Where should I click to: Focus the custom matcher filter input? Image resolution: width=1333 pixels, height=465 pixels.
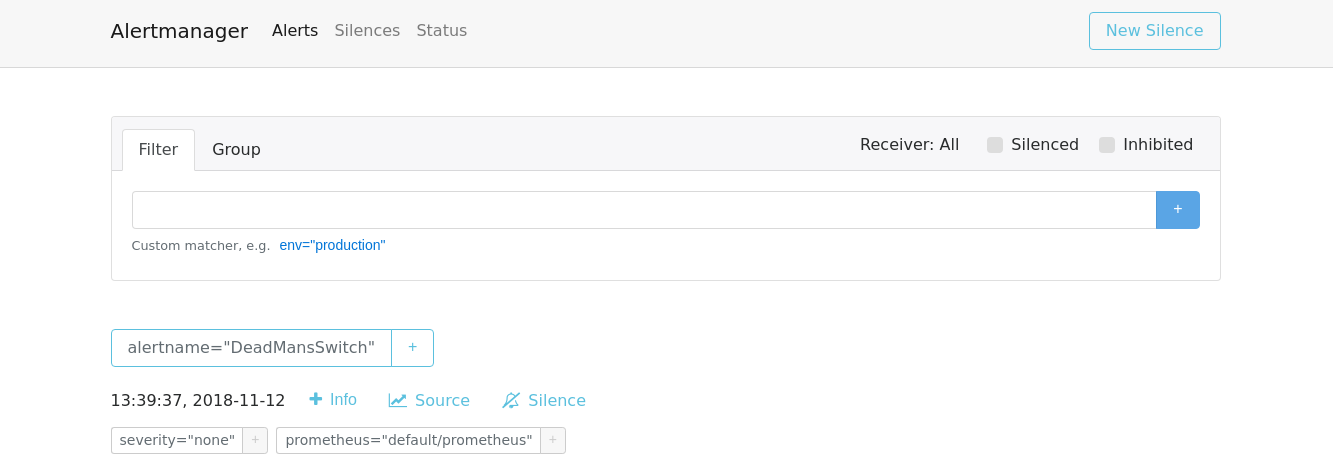(x=643, y=210)
